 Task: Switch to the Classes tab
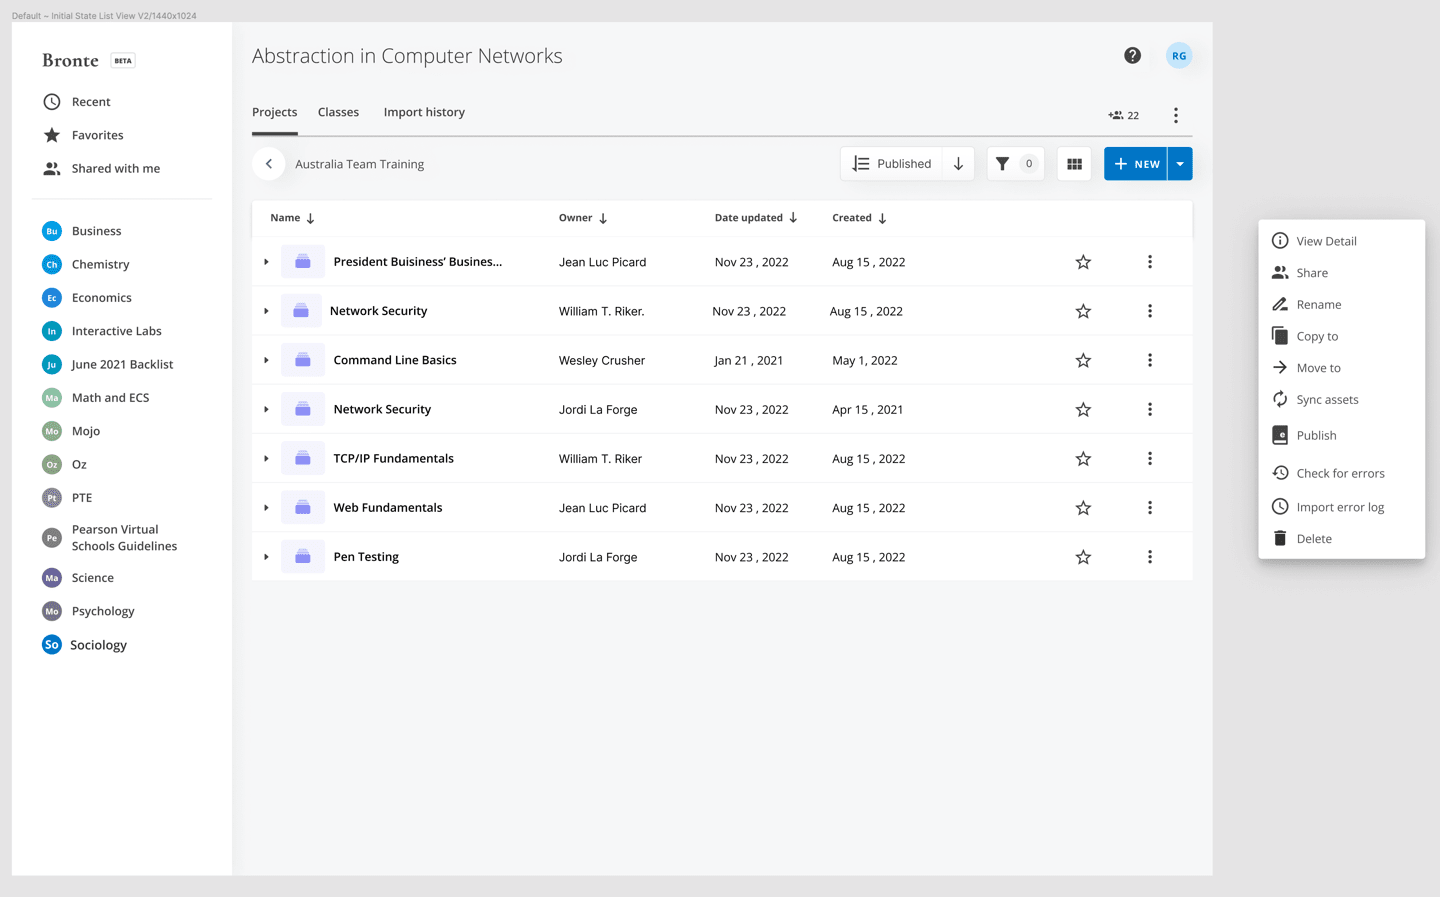(338, 112)
